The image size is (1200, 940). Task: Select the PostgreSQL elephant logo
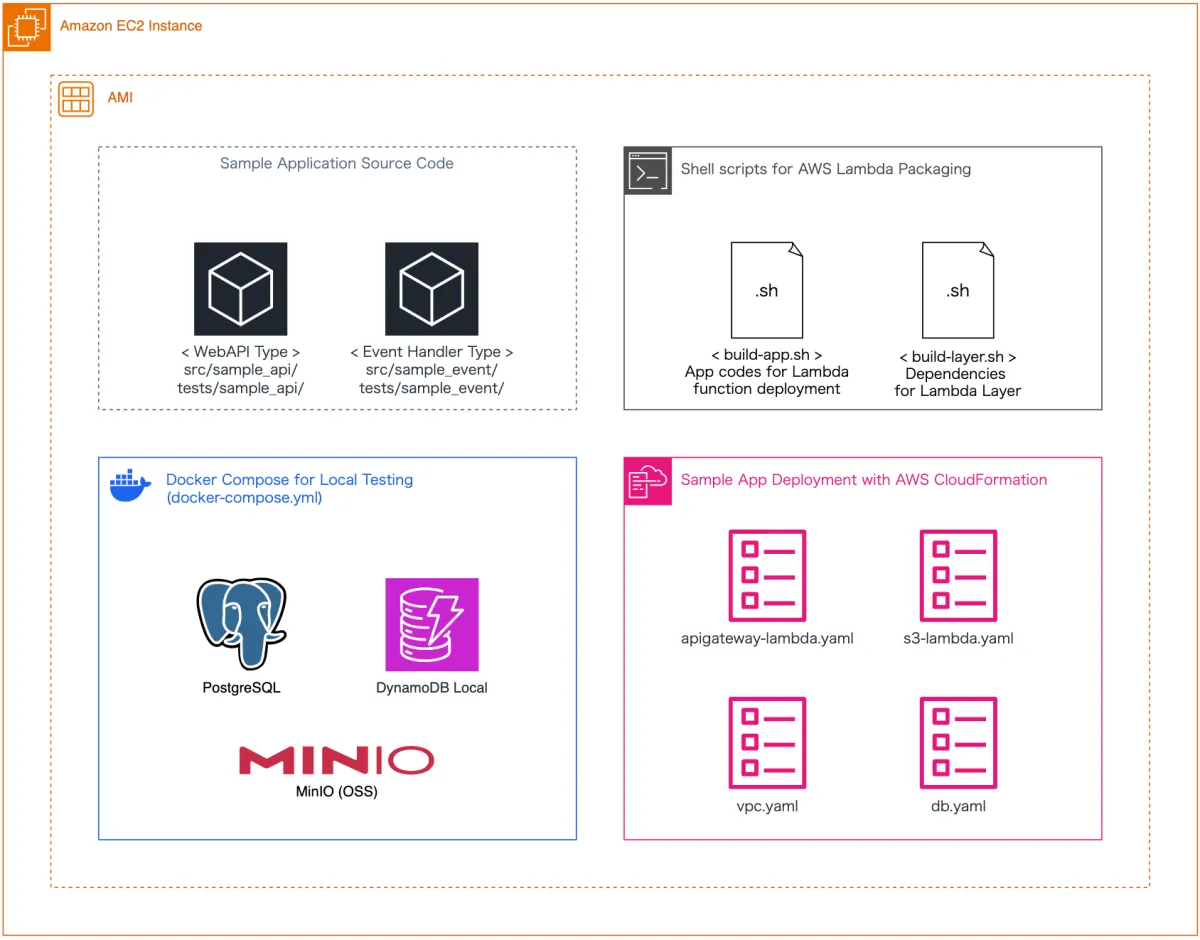pyautogui.click(x=241, y=623)
